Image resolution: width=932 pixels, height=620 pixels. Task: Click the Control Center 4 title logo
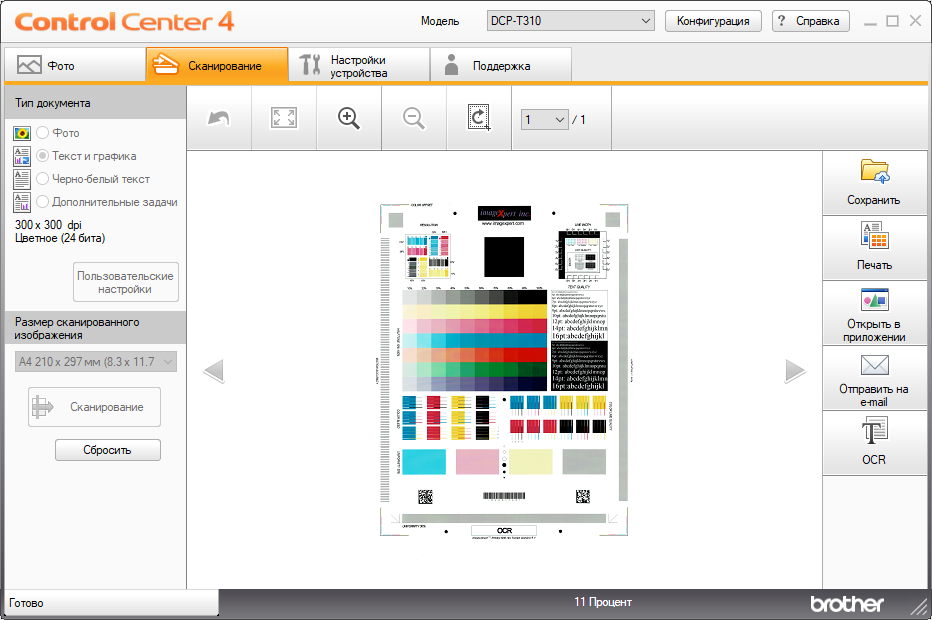(124, 22)
